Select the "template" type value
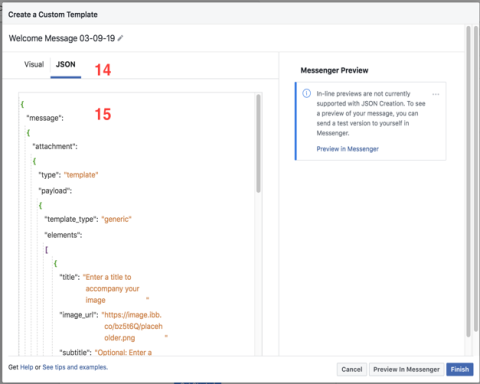This screenshot has width=480, height=384. click(x=81, y=175)
